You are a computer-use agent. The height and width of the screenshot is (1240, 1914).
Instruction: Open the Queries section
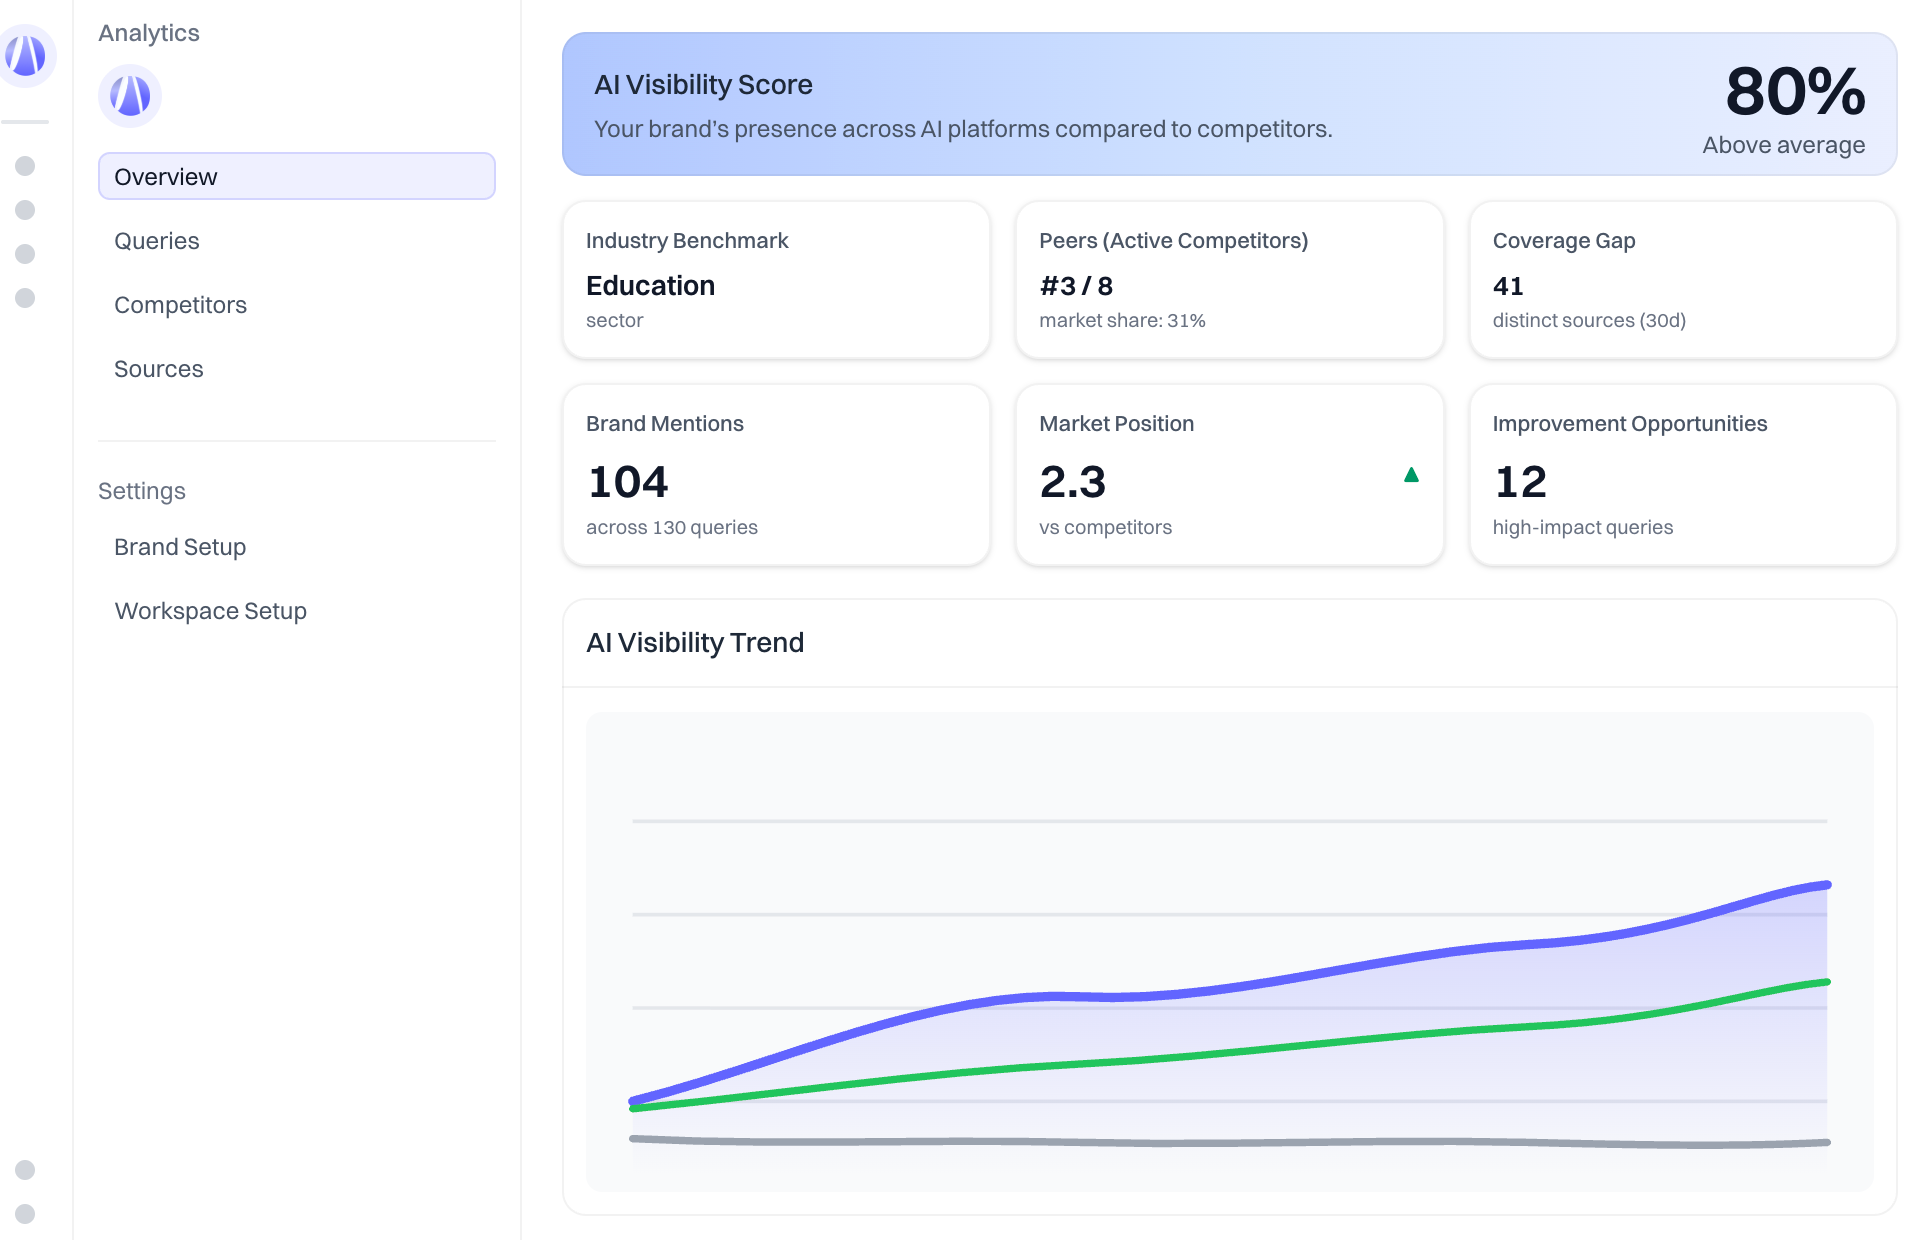[157, 241]
